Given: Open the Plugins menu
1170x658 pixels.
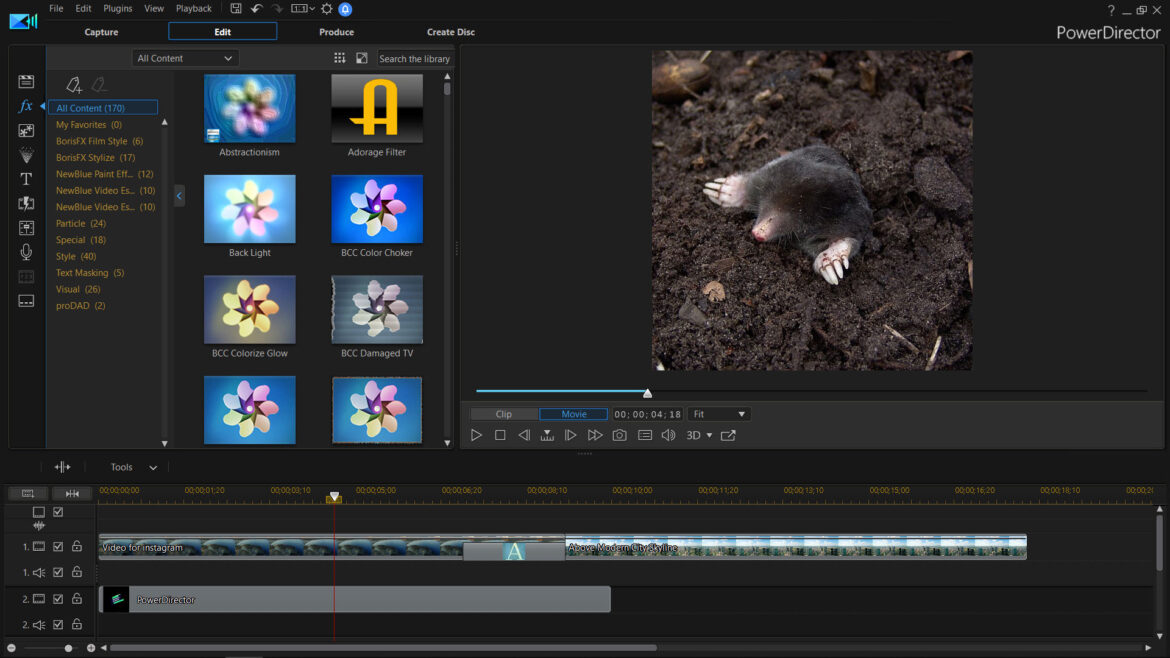Looking at the screenshot, I should coord(117,8).
